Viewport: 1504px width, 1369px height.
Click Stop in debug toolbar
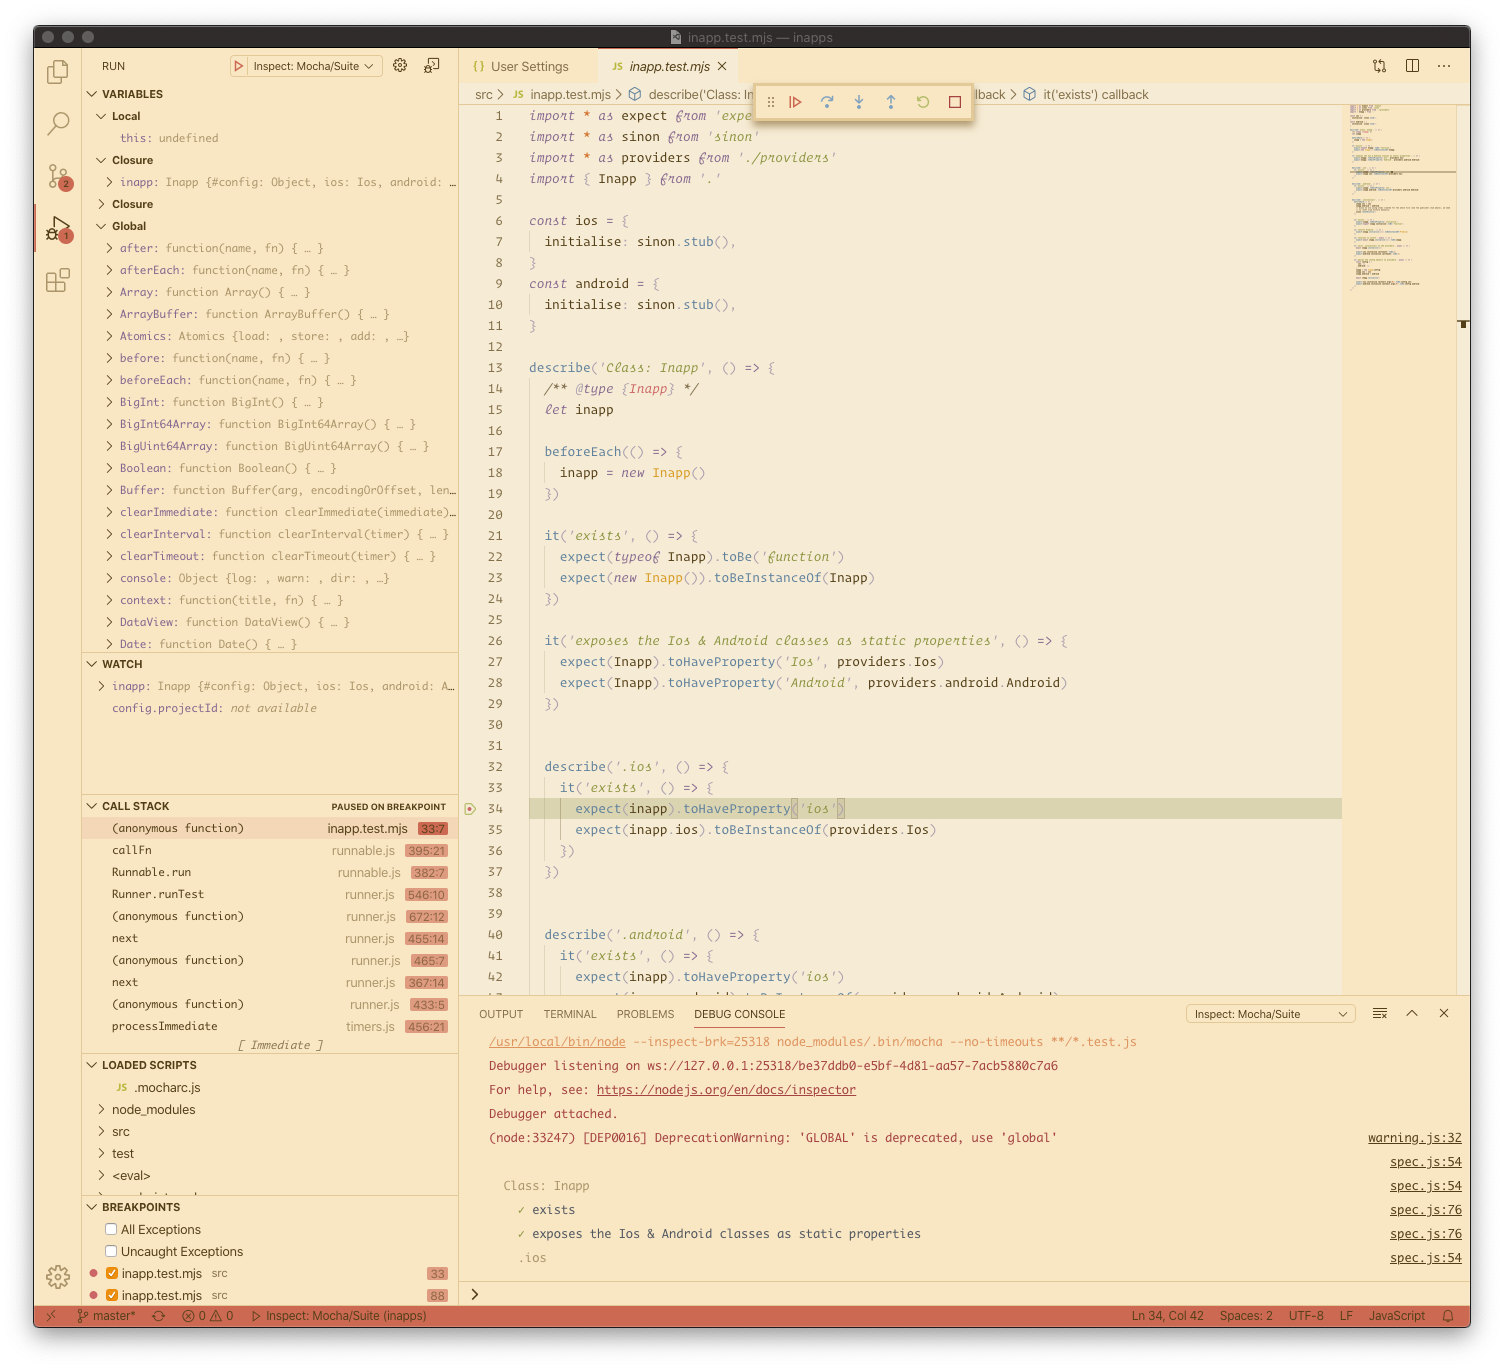pos(955,102)
